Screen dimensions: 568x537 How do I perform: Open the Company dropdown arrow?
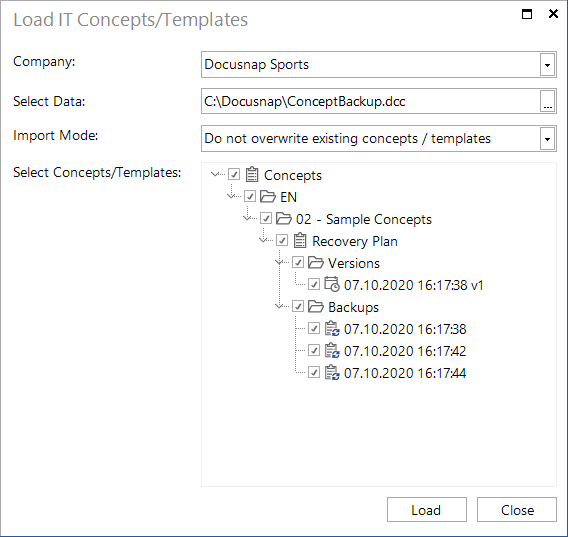pyautogui.click(x=547, y=65)
